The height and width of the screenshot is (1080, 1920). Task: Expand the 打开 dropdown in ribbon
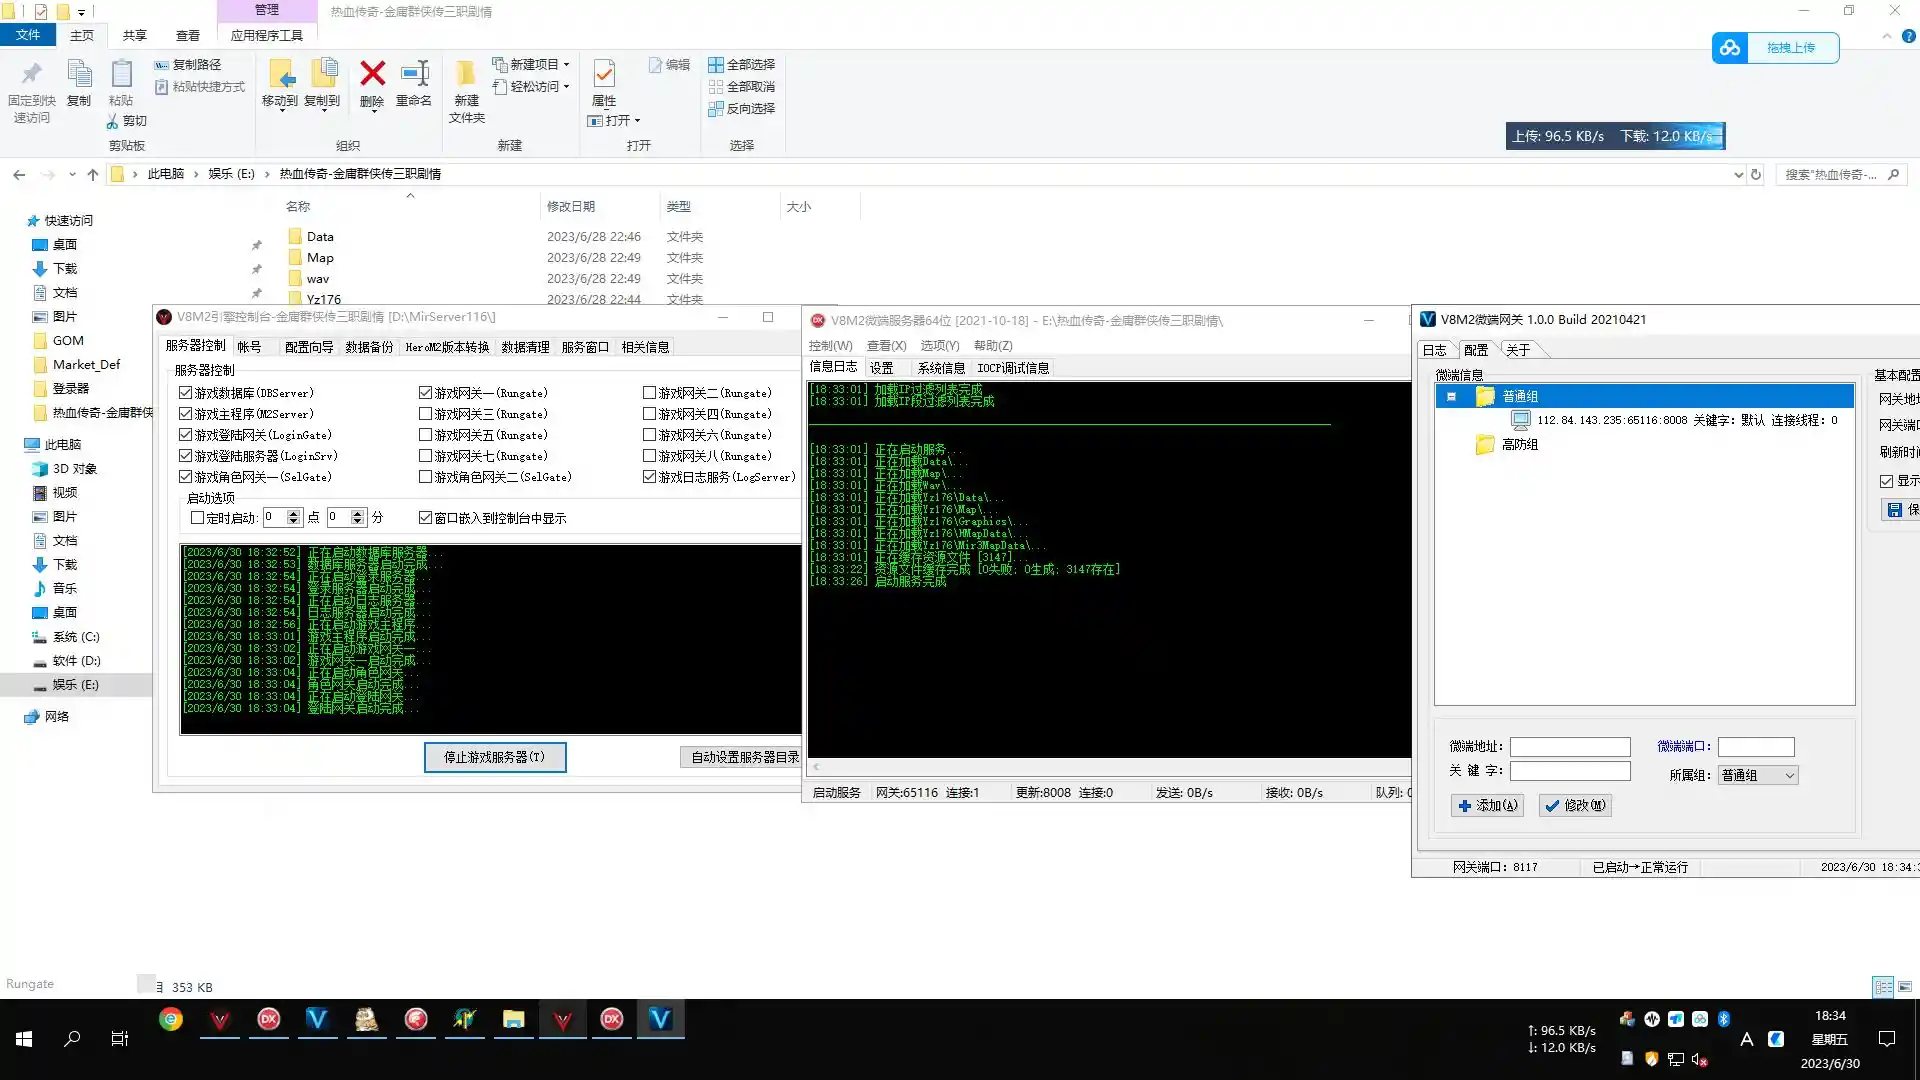pyautogui.click(x=637, y=121)
